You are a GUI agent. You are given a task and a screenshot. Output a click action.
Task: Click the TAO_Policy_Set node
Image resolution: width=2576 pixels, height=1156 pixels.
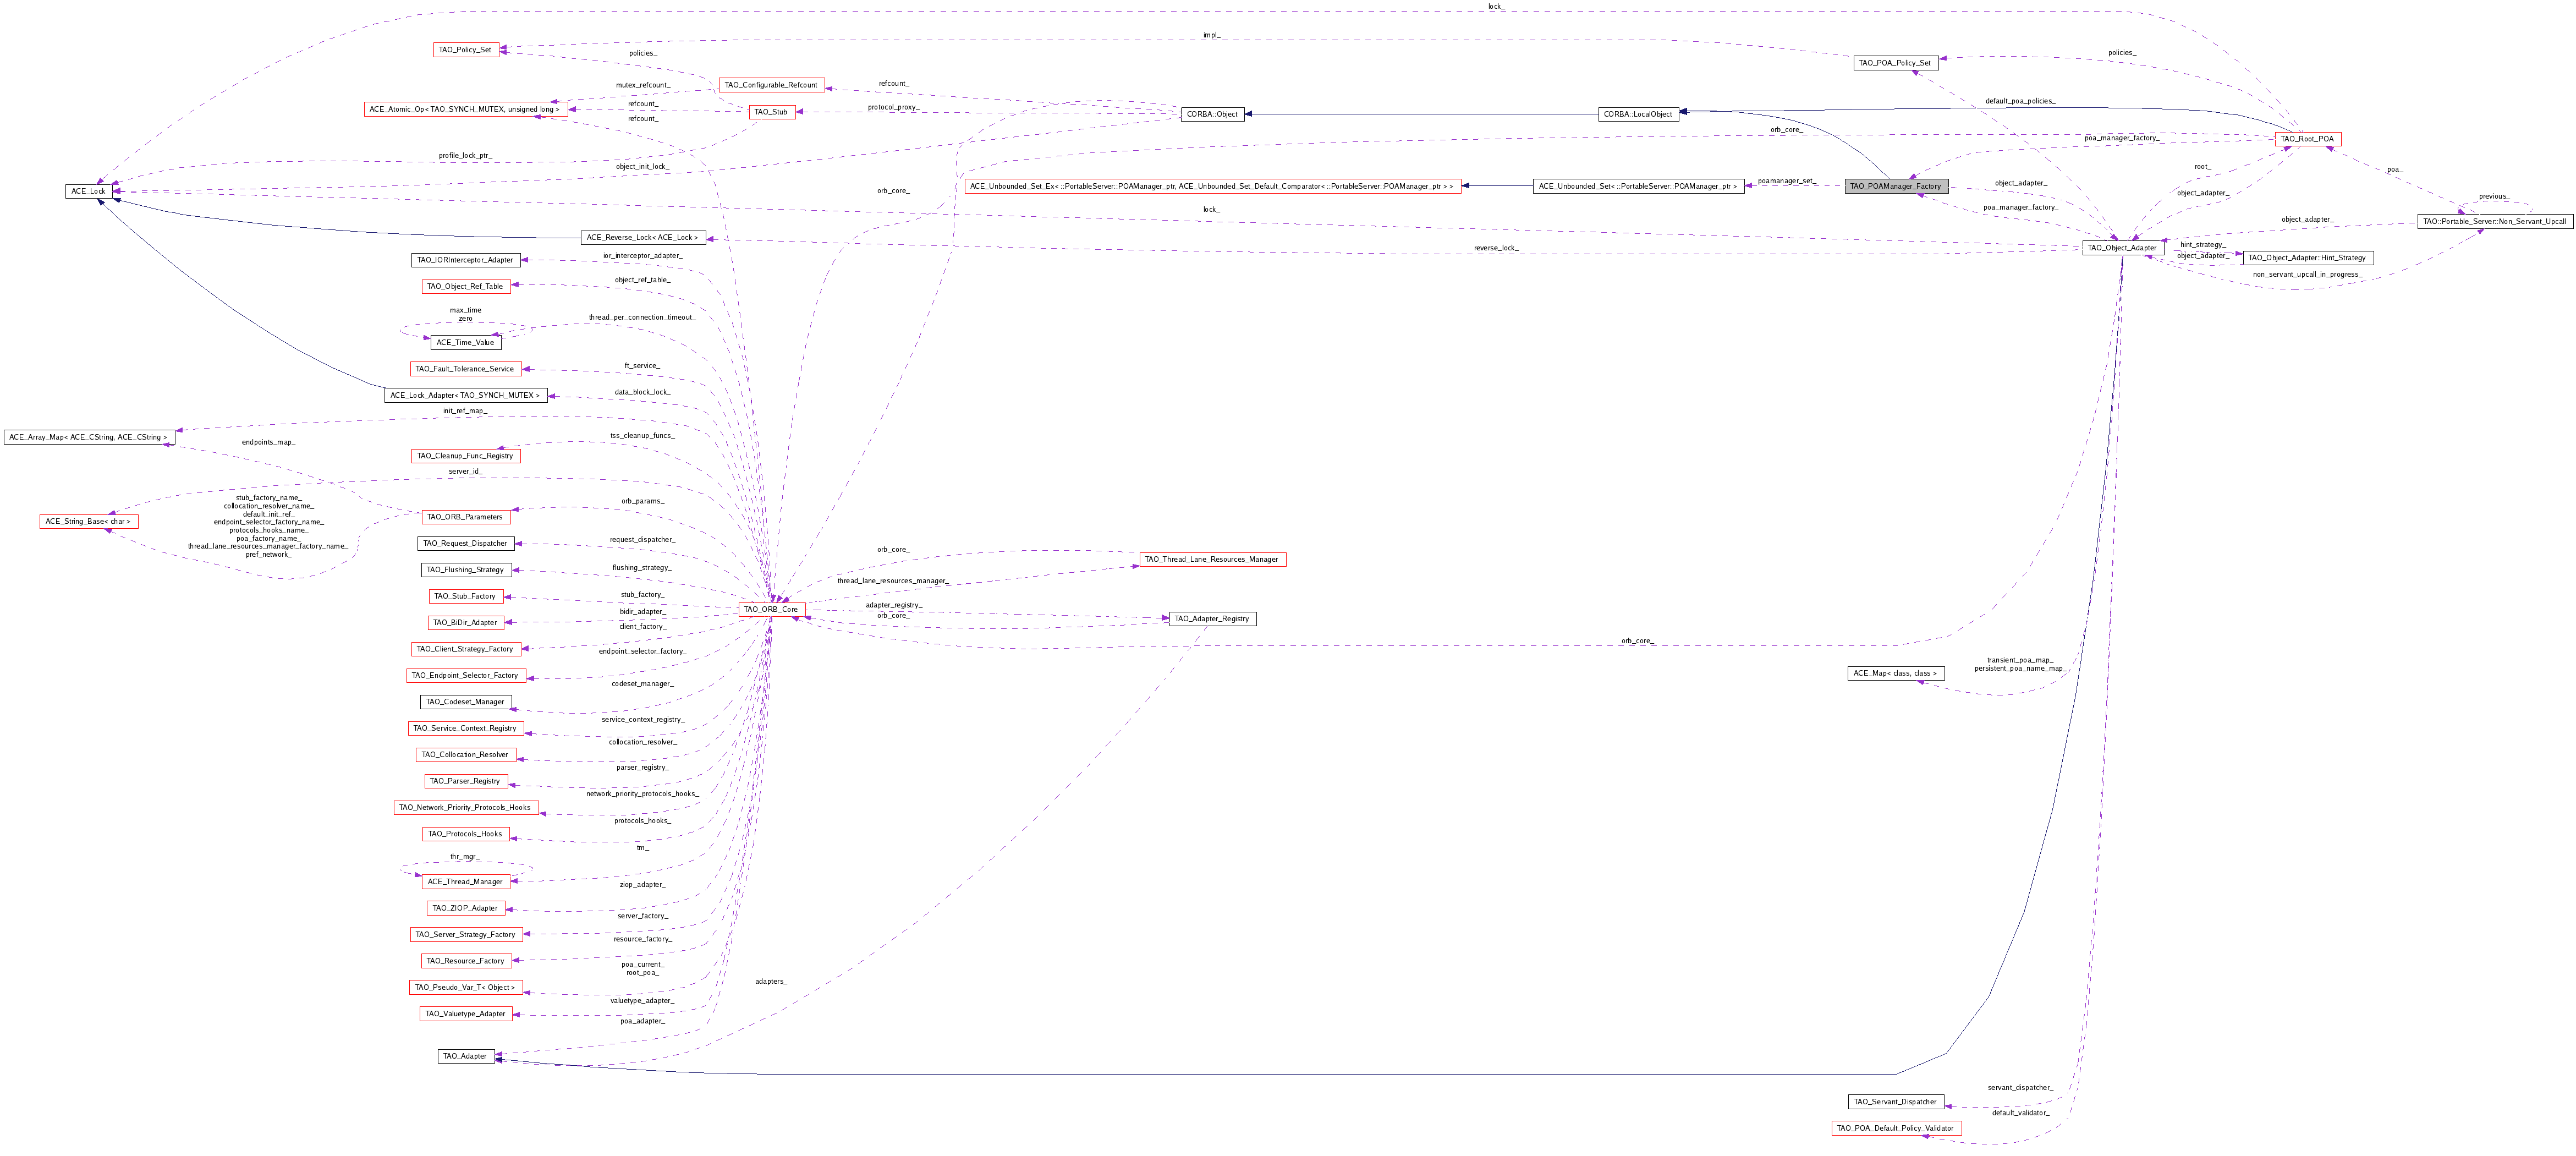tap(465, 49)
